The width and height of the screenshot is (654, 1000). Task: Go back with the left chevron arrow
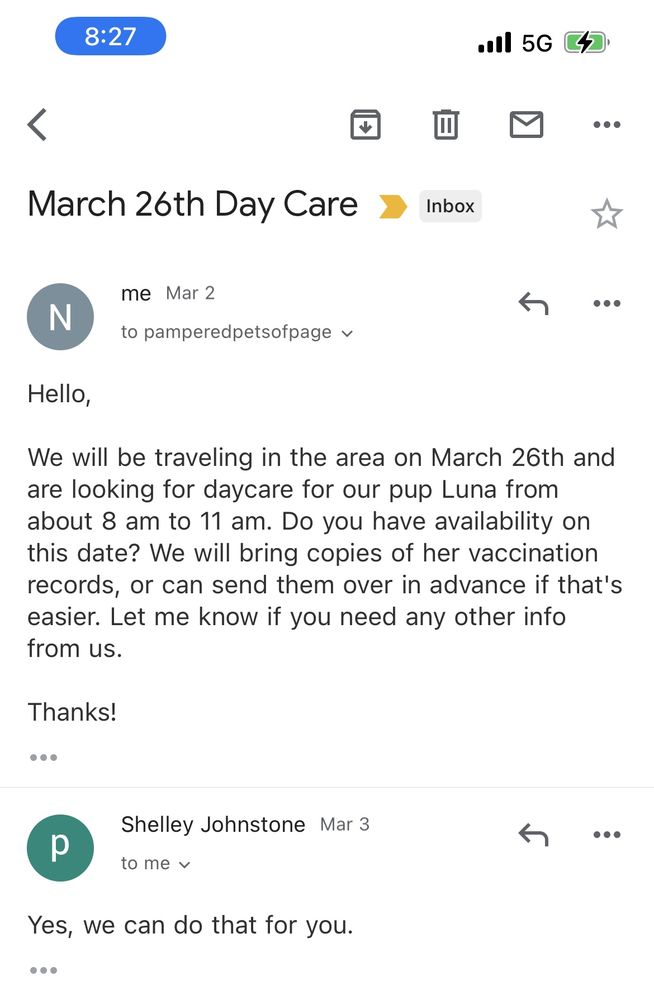click(x=38, y=125)
